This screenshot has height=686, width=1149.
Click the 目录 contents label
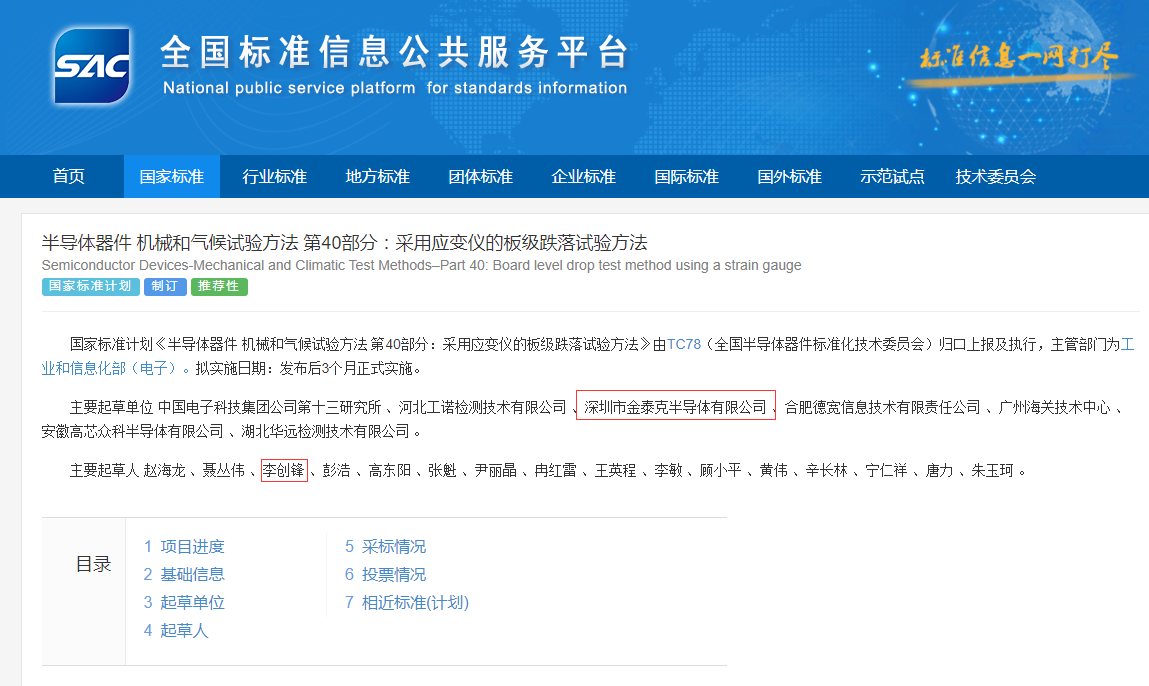click(x=94, y=564)
